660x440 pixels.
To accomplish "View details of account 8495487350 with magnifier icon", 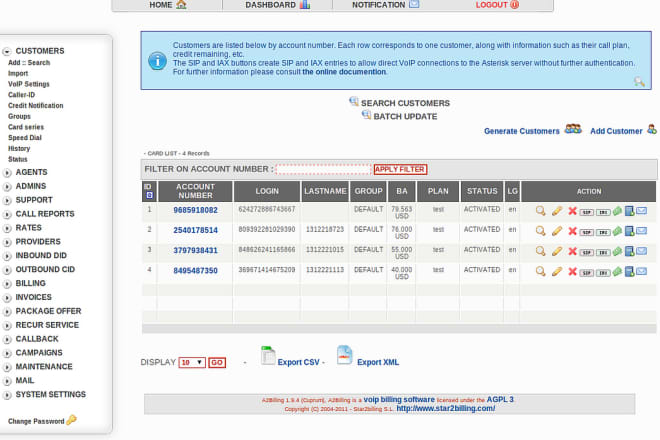I will [540, 271].
